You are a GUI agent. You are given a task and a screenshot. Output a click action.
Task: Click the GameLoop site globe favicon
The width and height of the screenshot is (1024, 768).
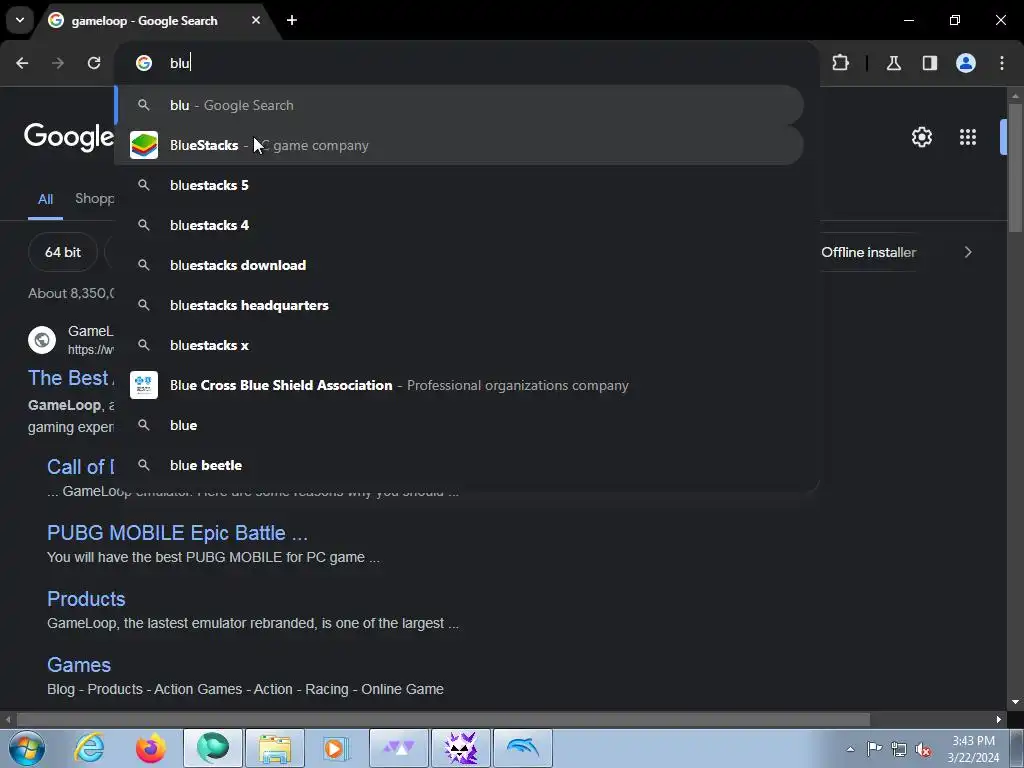(42, 340)
